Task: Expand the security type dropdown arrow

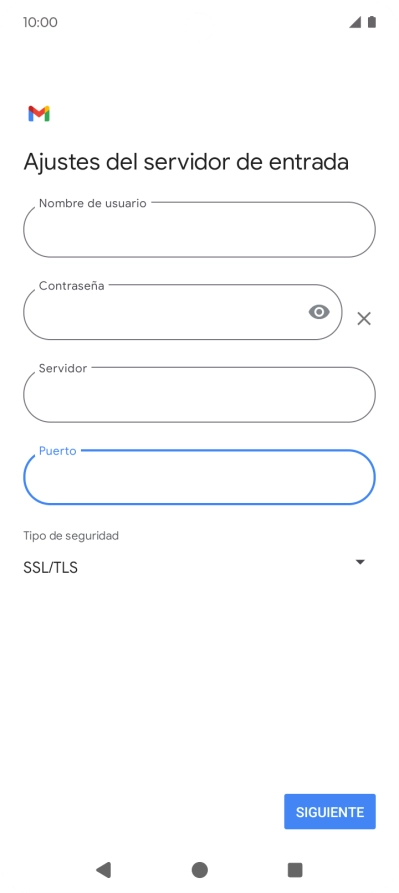Action: [360, 562]
